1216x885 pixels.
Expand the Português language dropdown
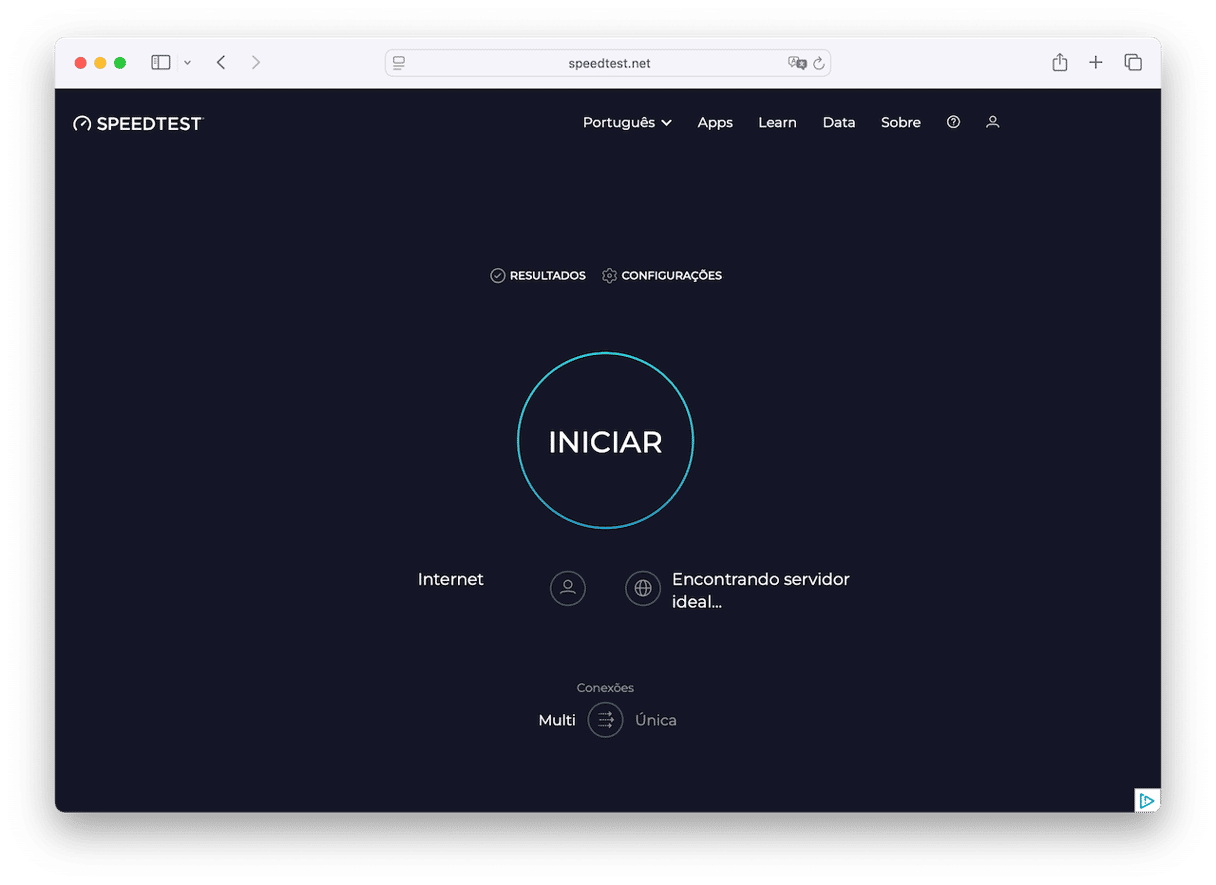pyautogui.click(x=627, y=122)
